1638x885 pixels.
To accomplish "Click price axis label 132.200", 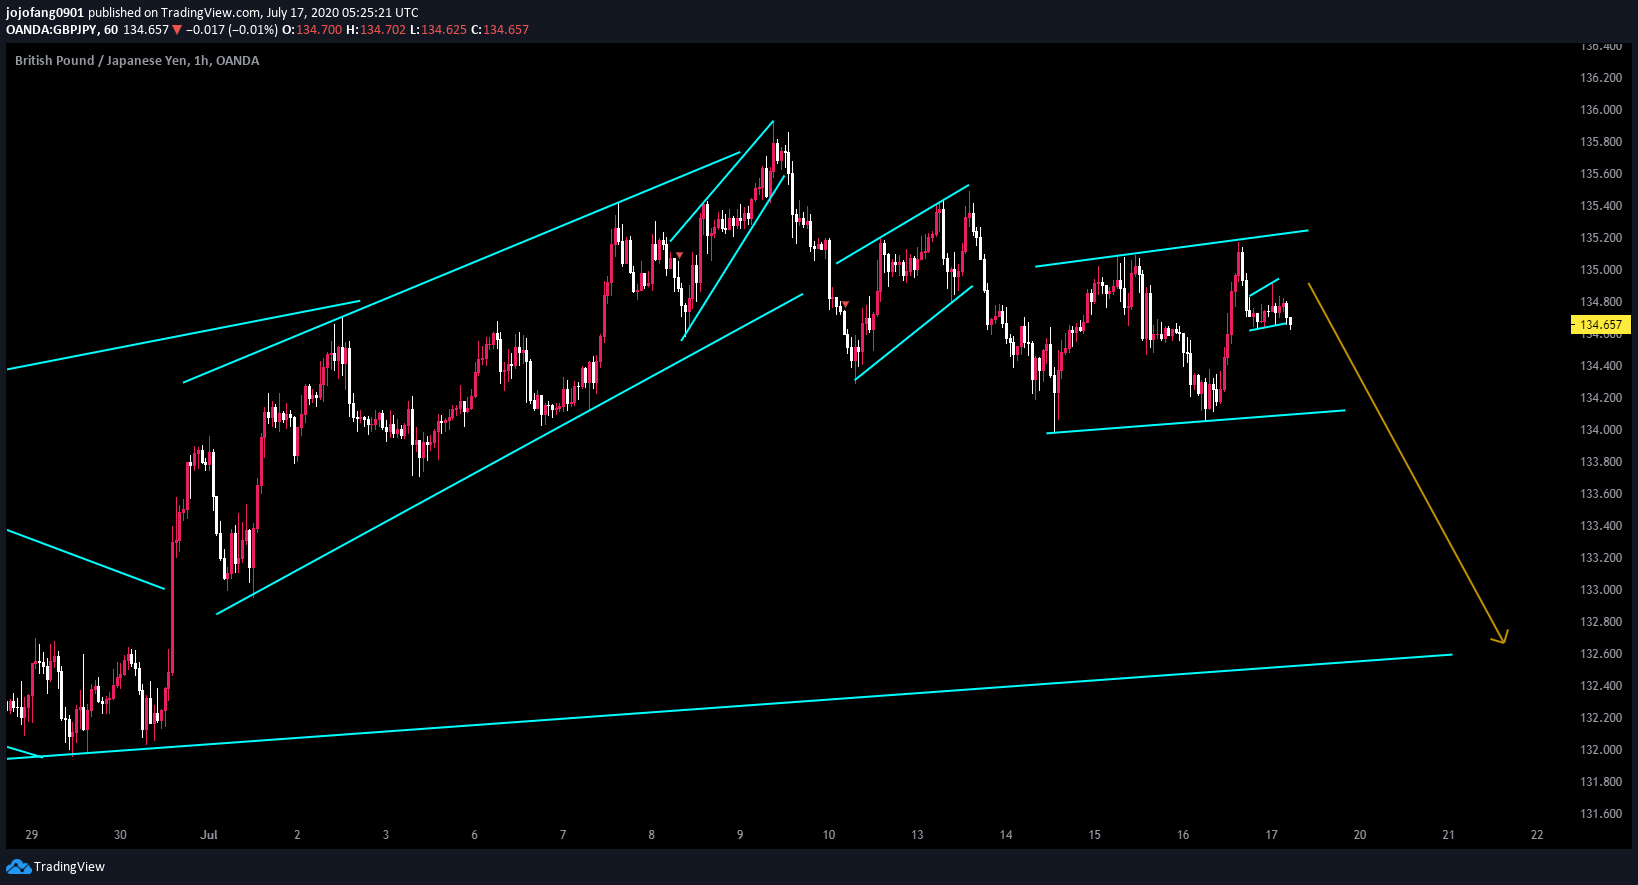I will click(x=1601, y=718).
